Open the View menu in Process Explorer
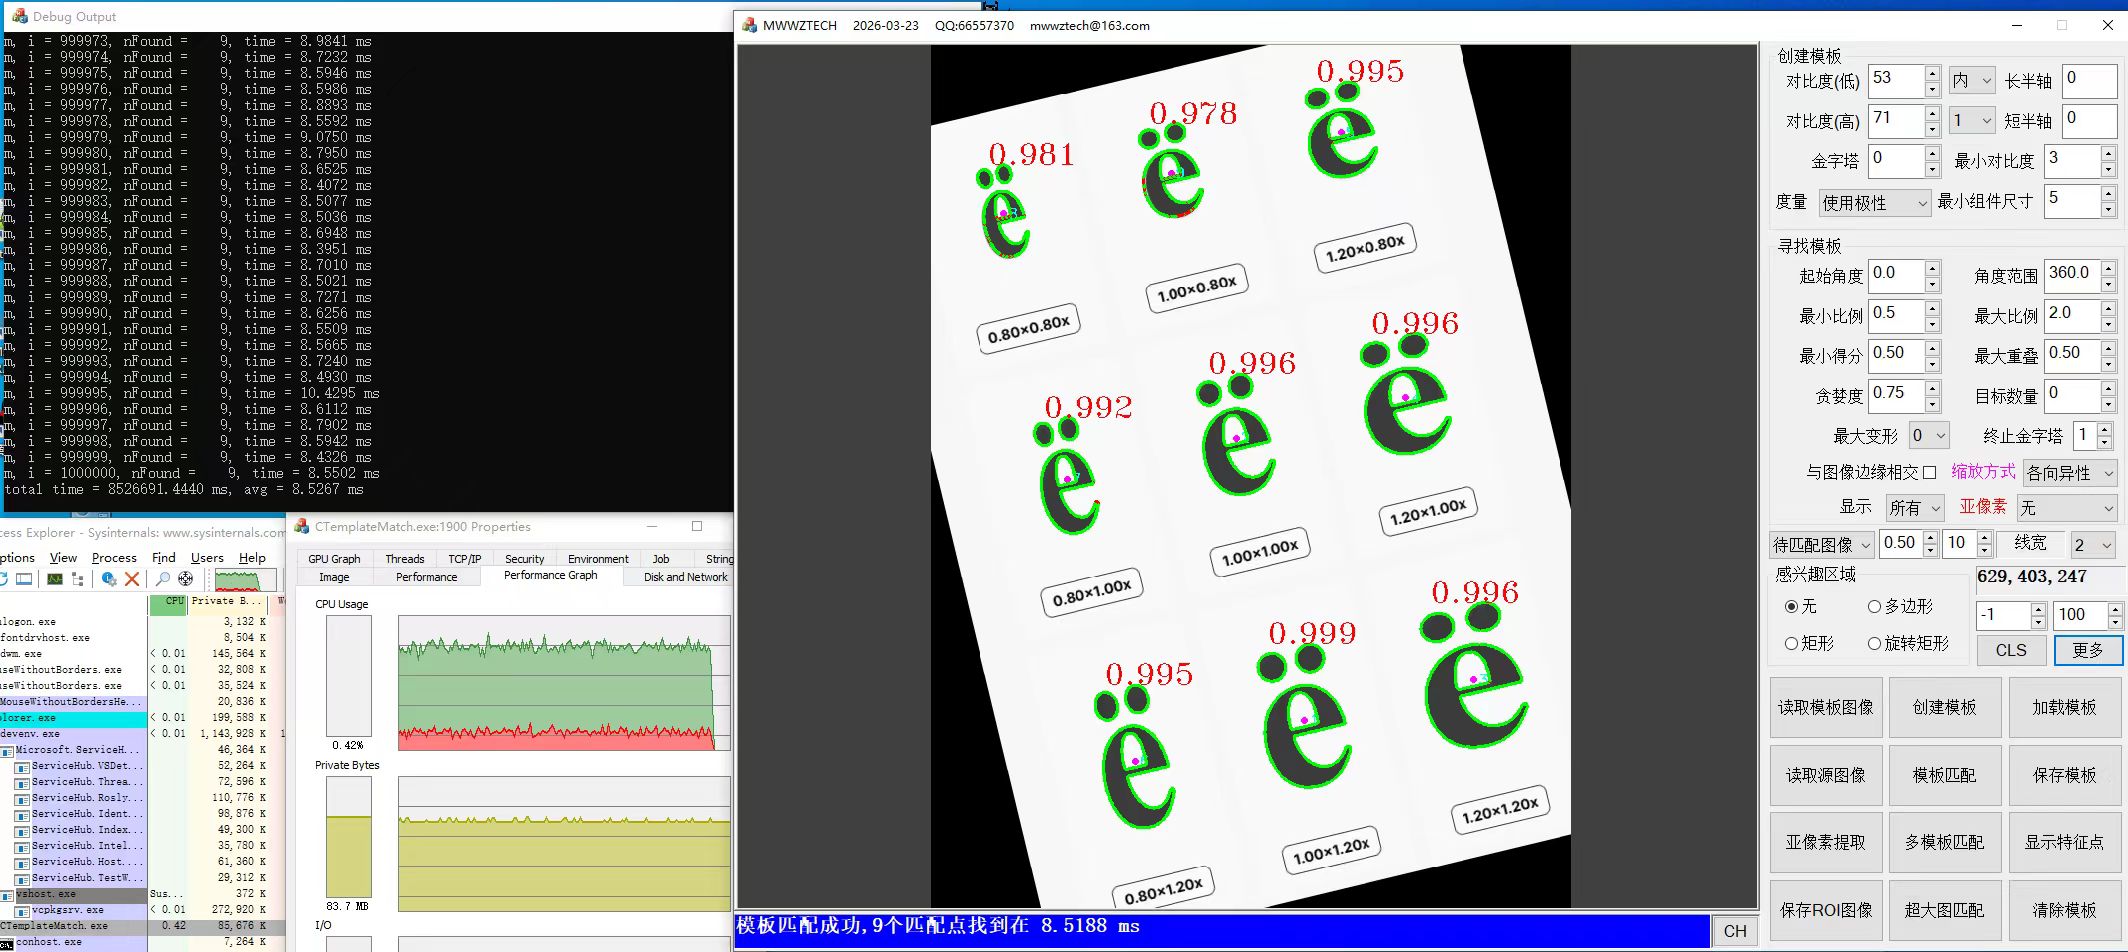The width and height of the screenshot is (2128, 952). tap(63, 557)
